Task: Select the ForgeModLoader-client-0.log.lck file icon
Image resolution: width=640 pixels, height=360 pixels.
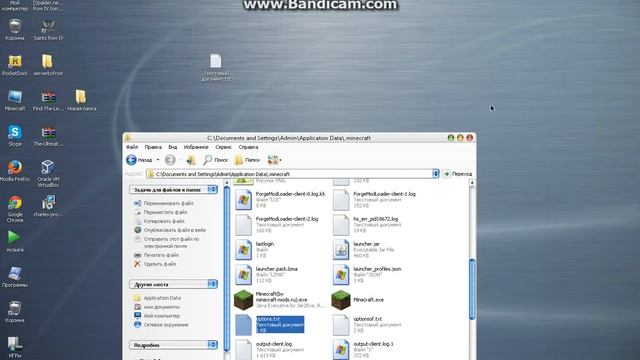Action: click(x=244, y=200)
